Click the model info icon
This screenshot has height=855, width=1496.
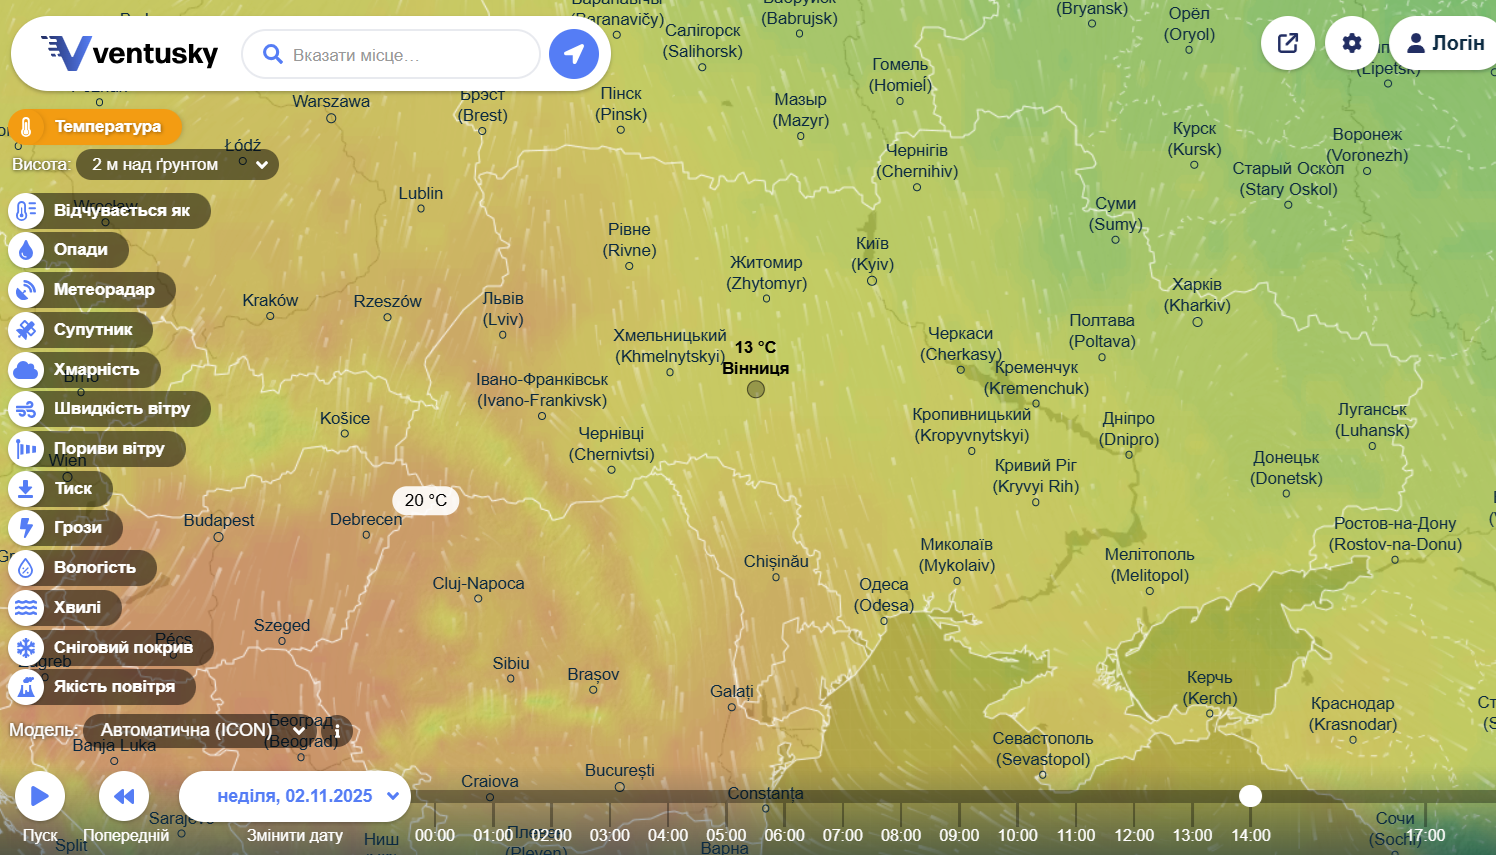tap(337, 731)
